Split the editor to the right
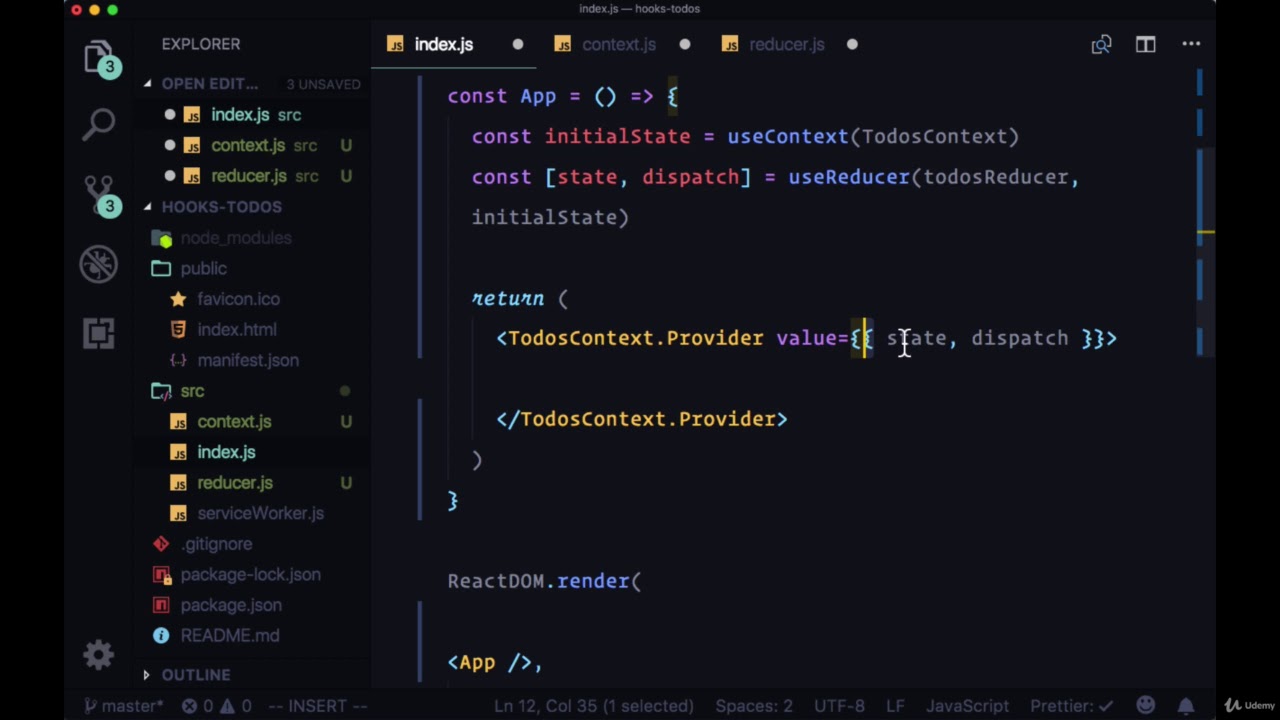This screenshot has height=720, width=1280. click(x=1145, y=44)
